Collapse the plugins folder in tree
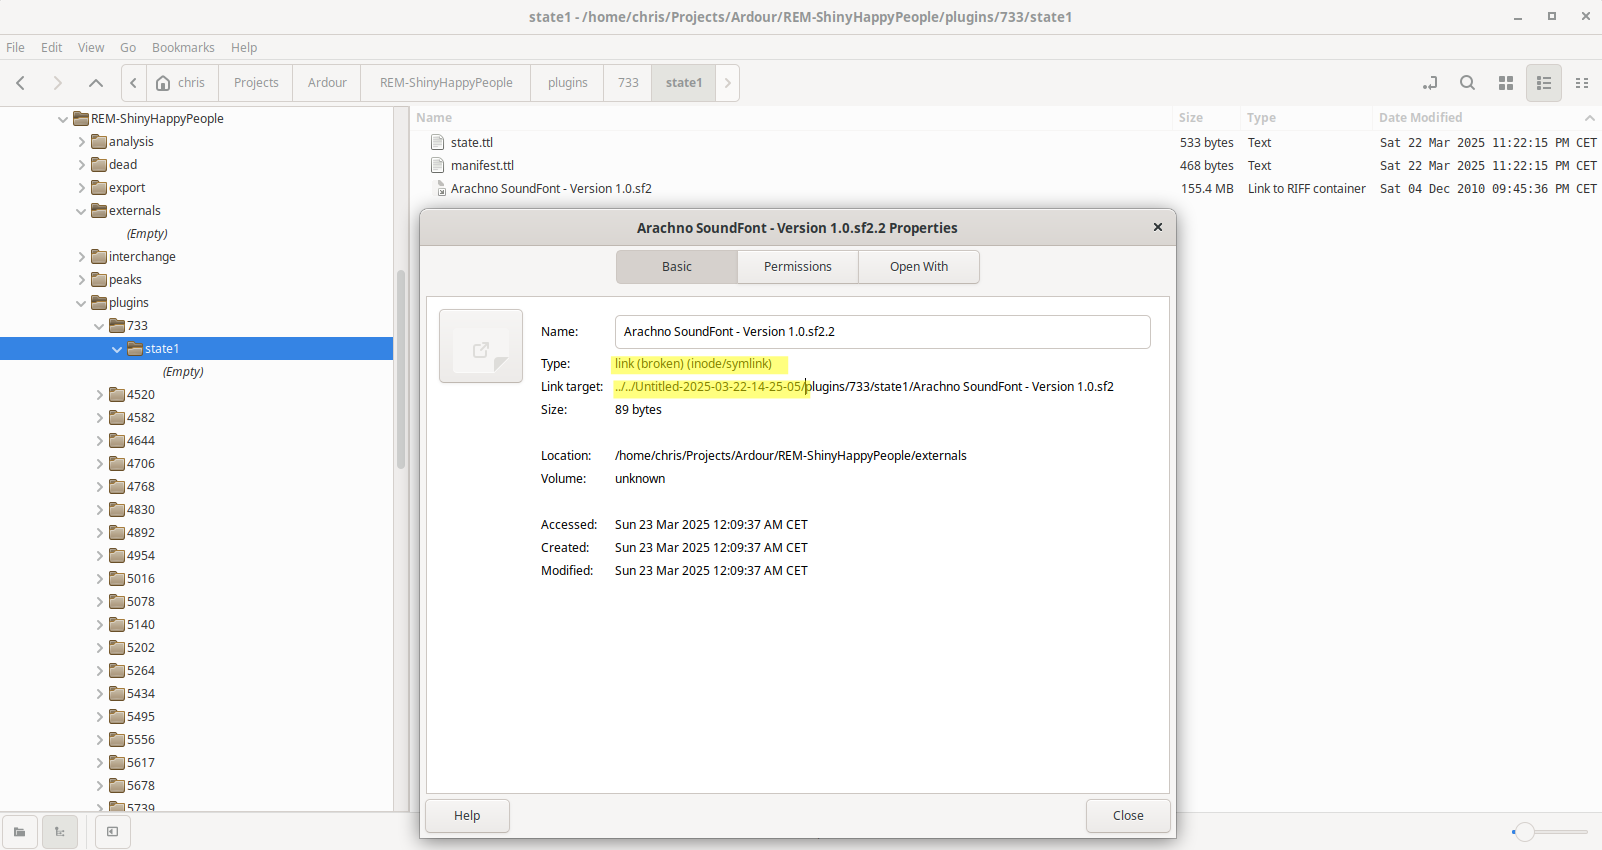This screenshot has height=850, width=1602. coord(82,303)
